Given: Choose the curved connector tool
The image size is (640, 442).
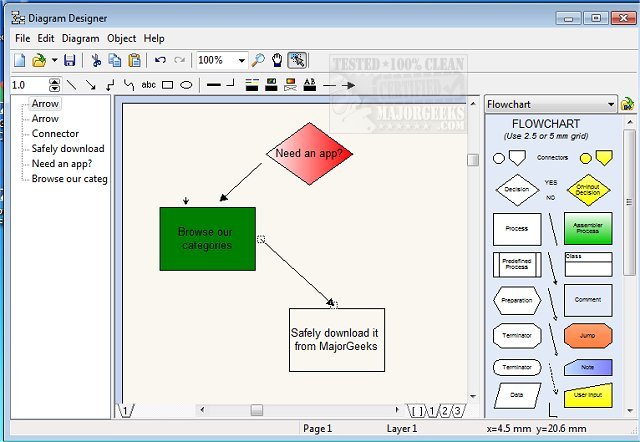Looking at the screenshot, I should pos(129,85).
